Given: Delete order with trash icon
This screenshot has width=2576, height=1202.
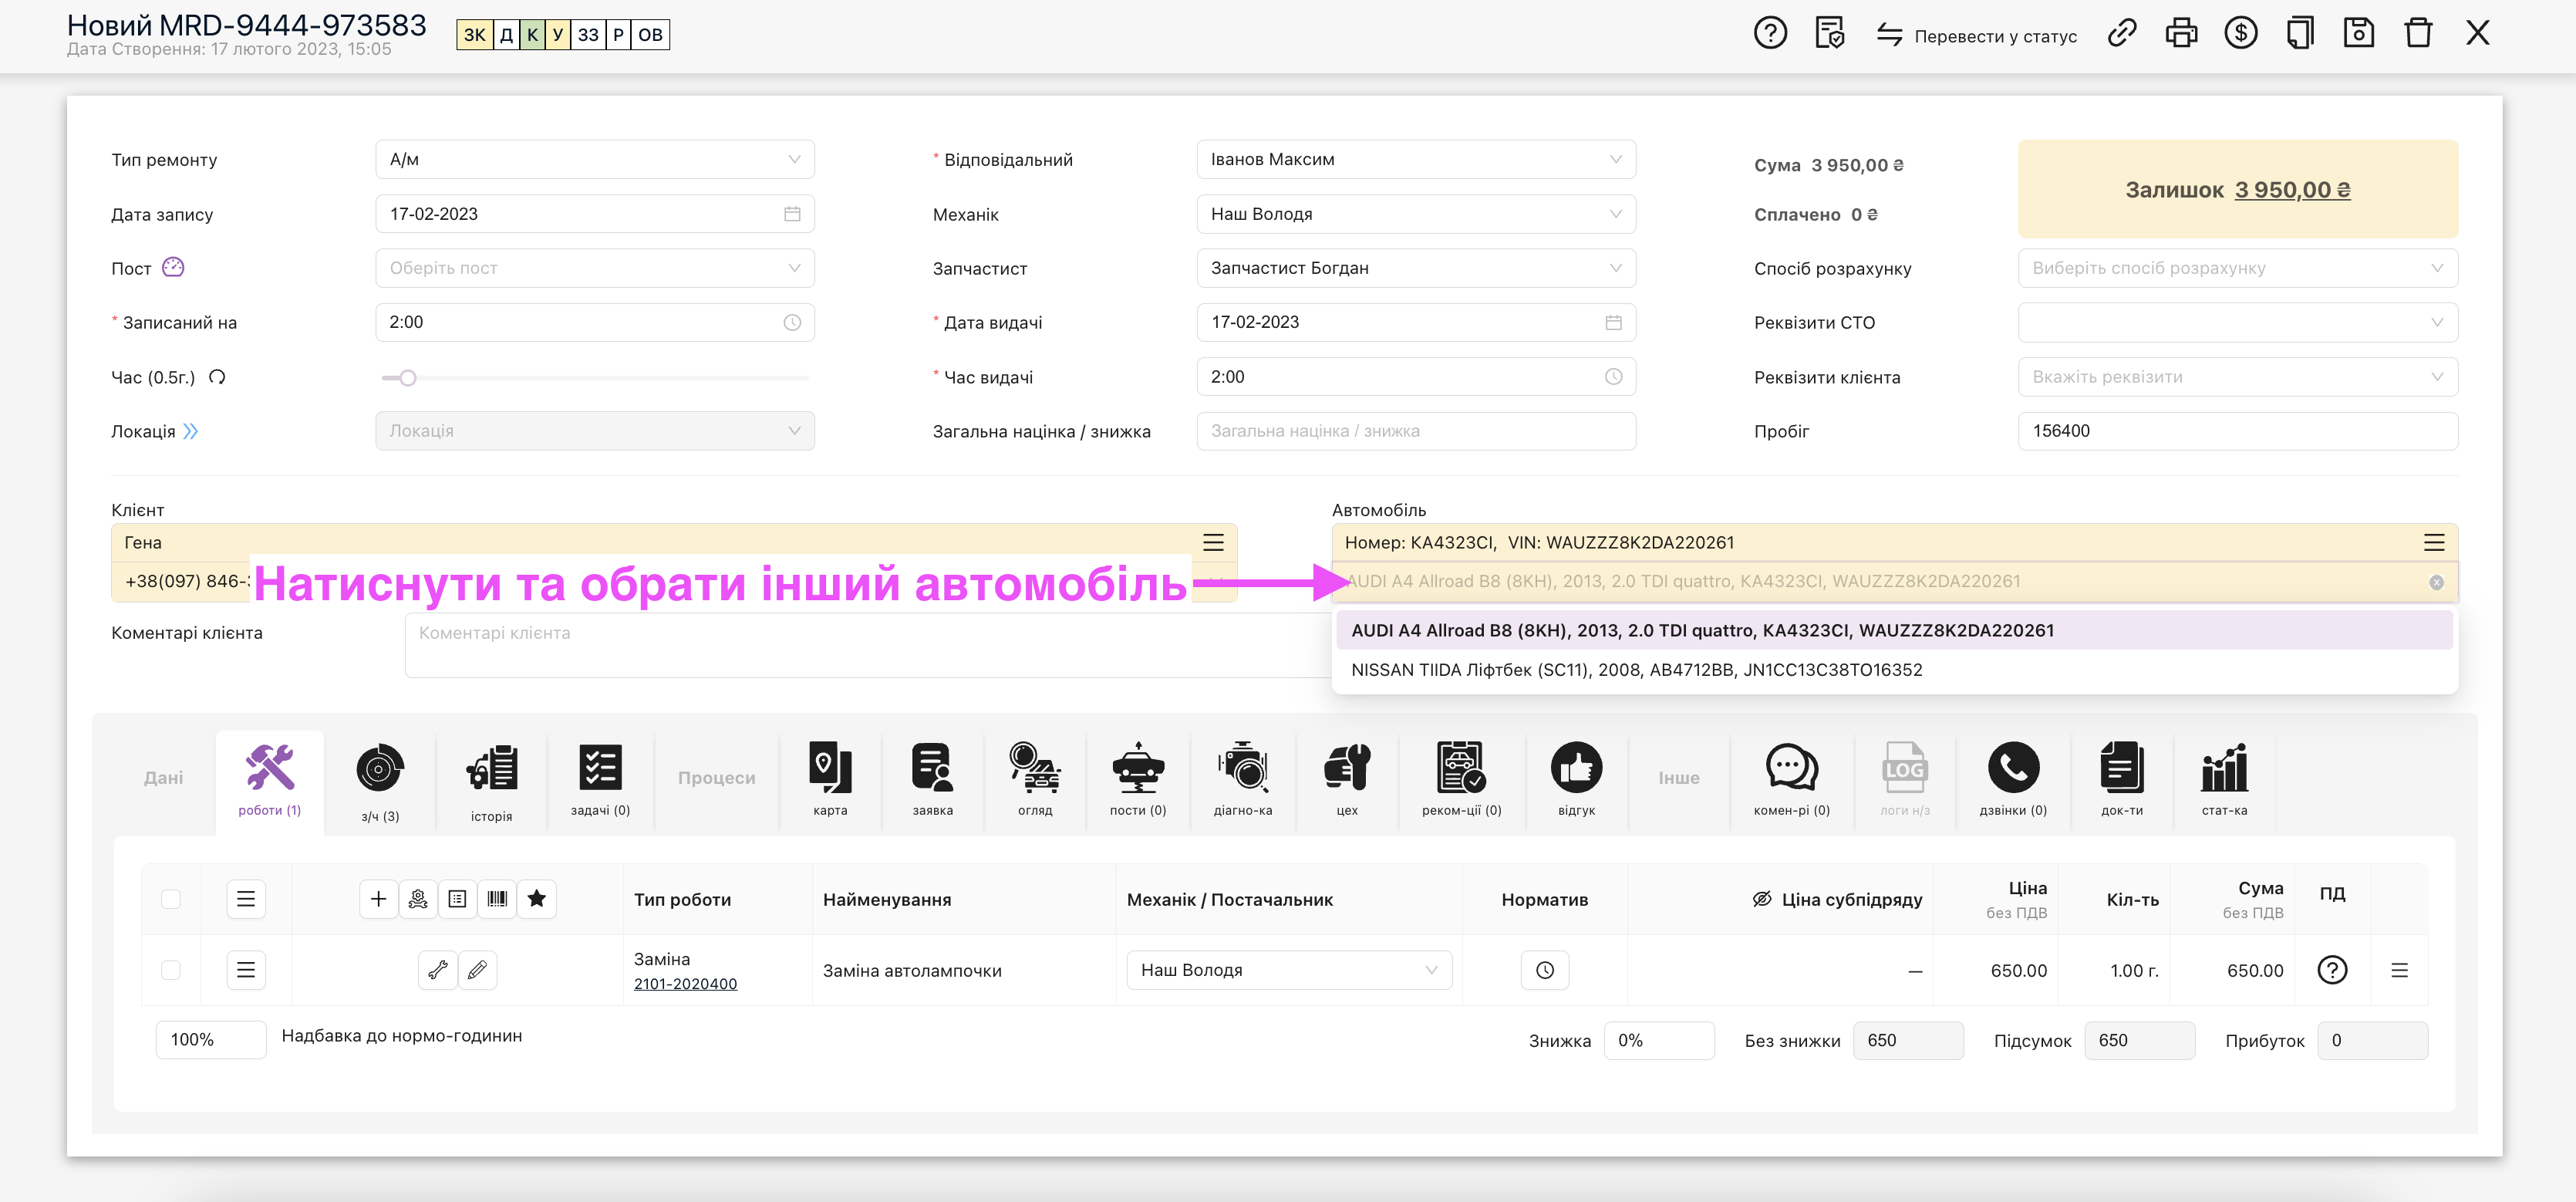Looking at the screenshot, I should (x=2418, y=34).
